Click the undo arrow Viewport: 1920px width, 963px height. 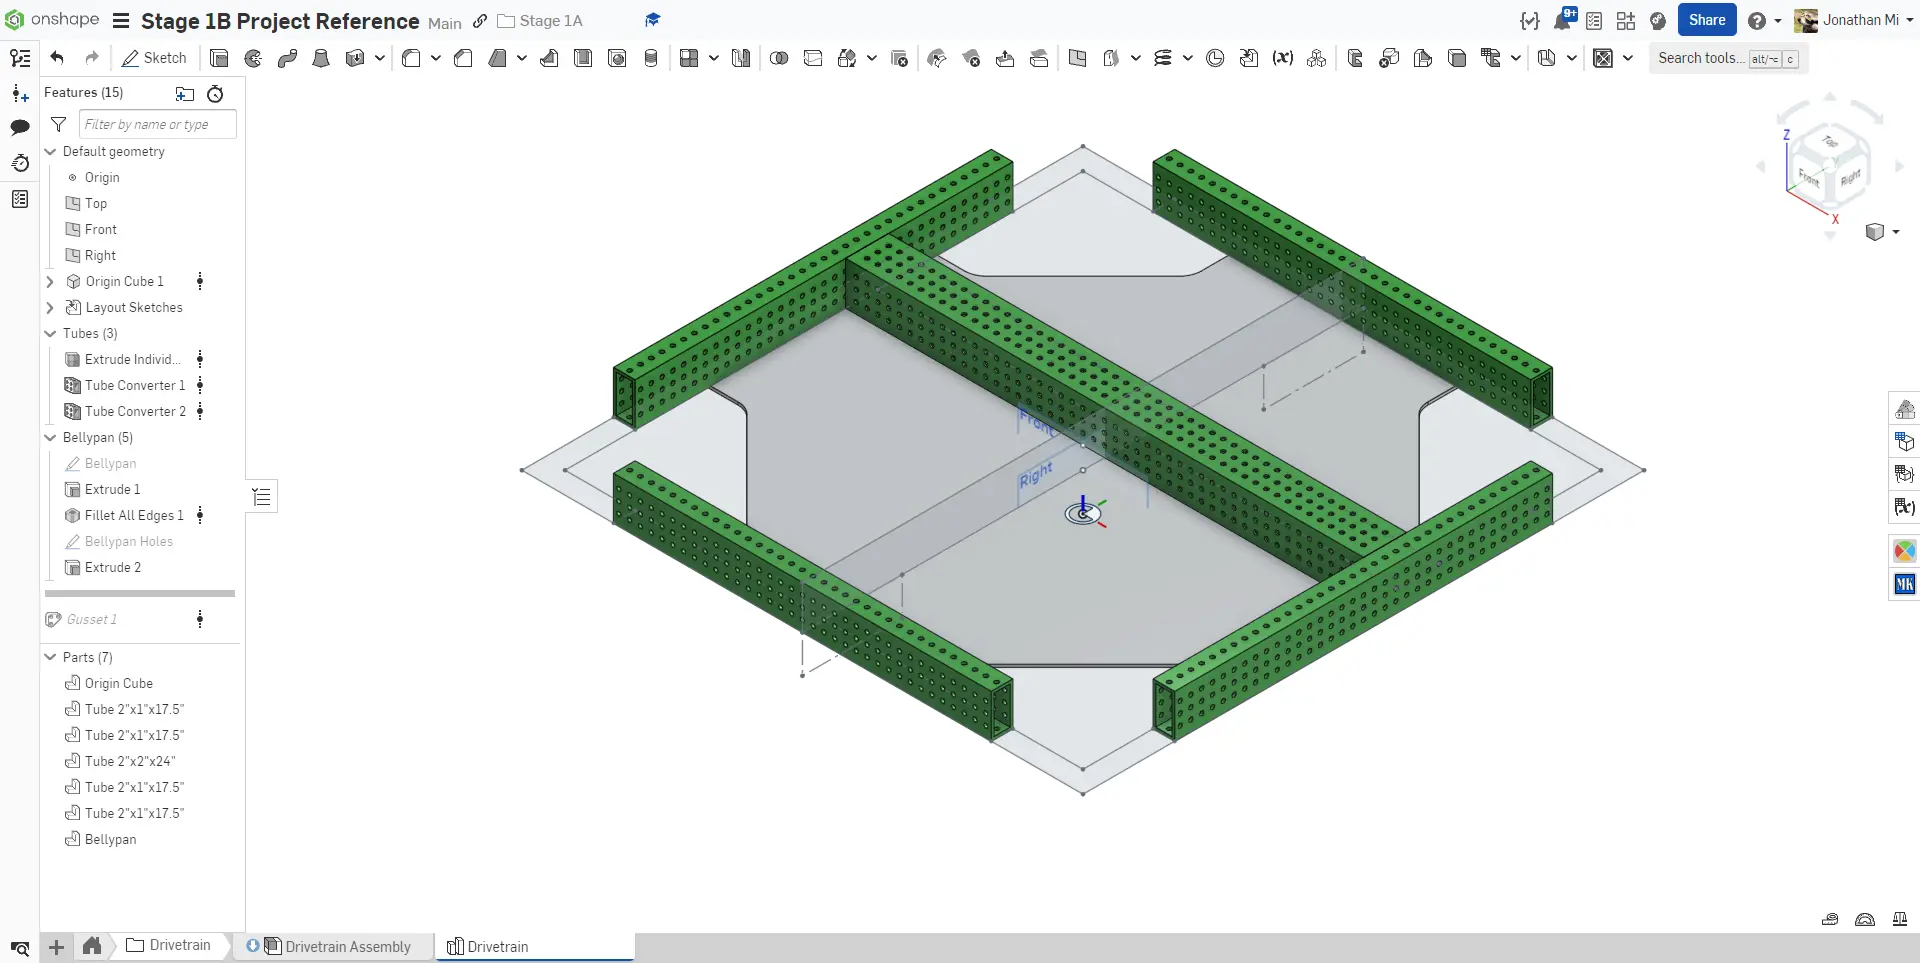pyautogui.click(x=57, y=58)
